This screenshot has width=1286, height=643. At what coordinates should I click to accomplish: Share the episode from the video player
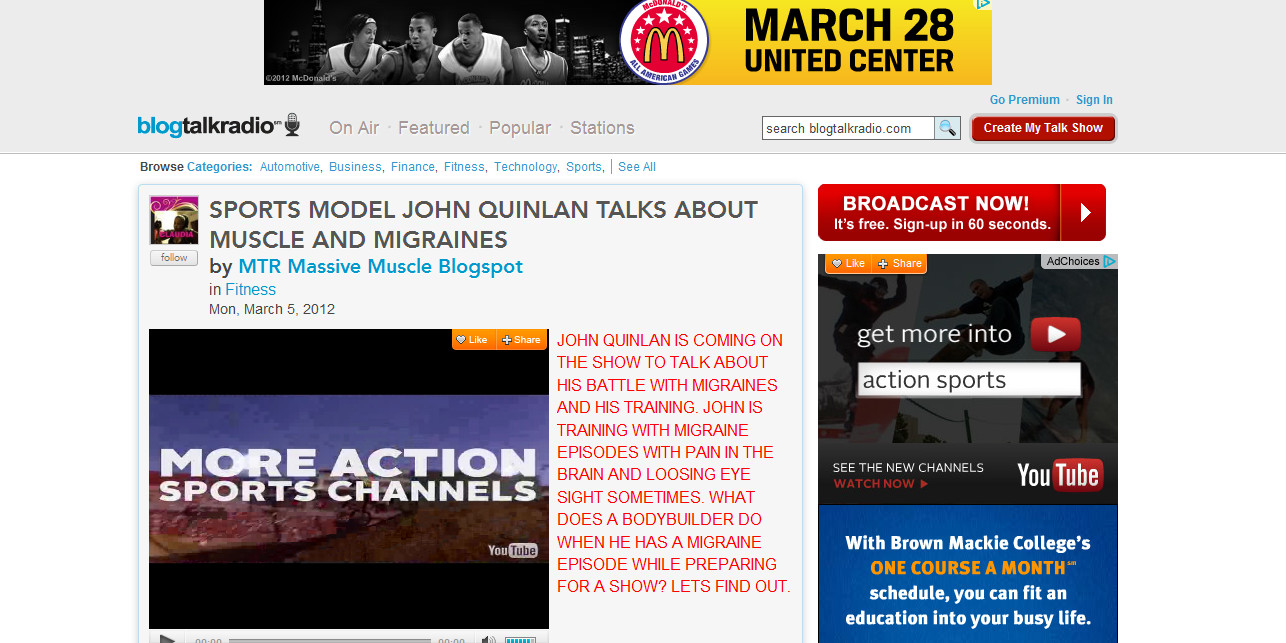pos(521,340)
